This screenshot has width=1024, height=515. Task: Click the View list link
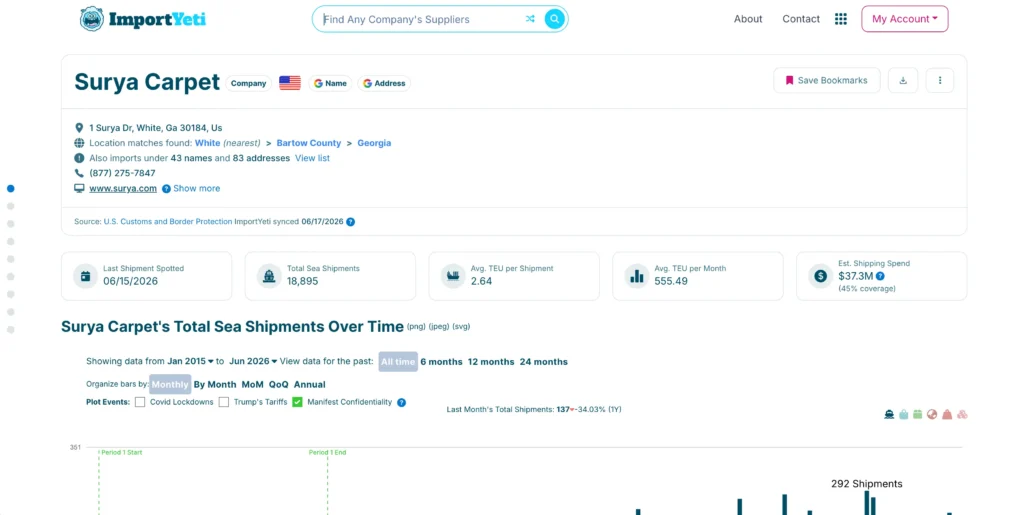coord(312,158)
